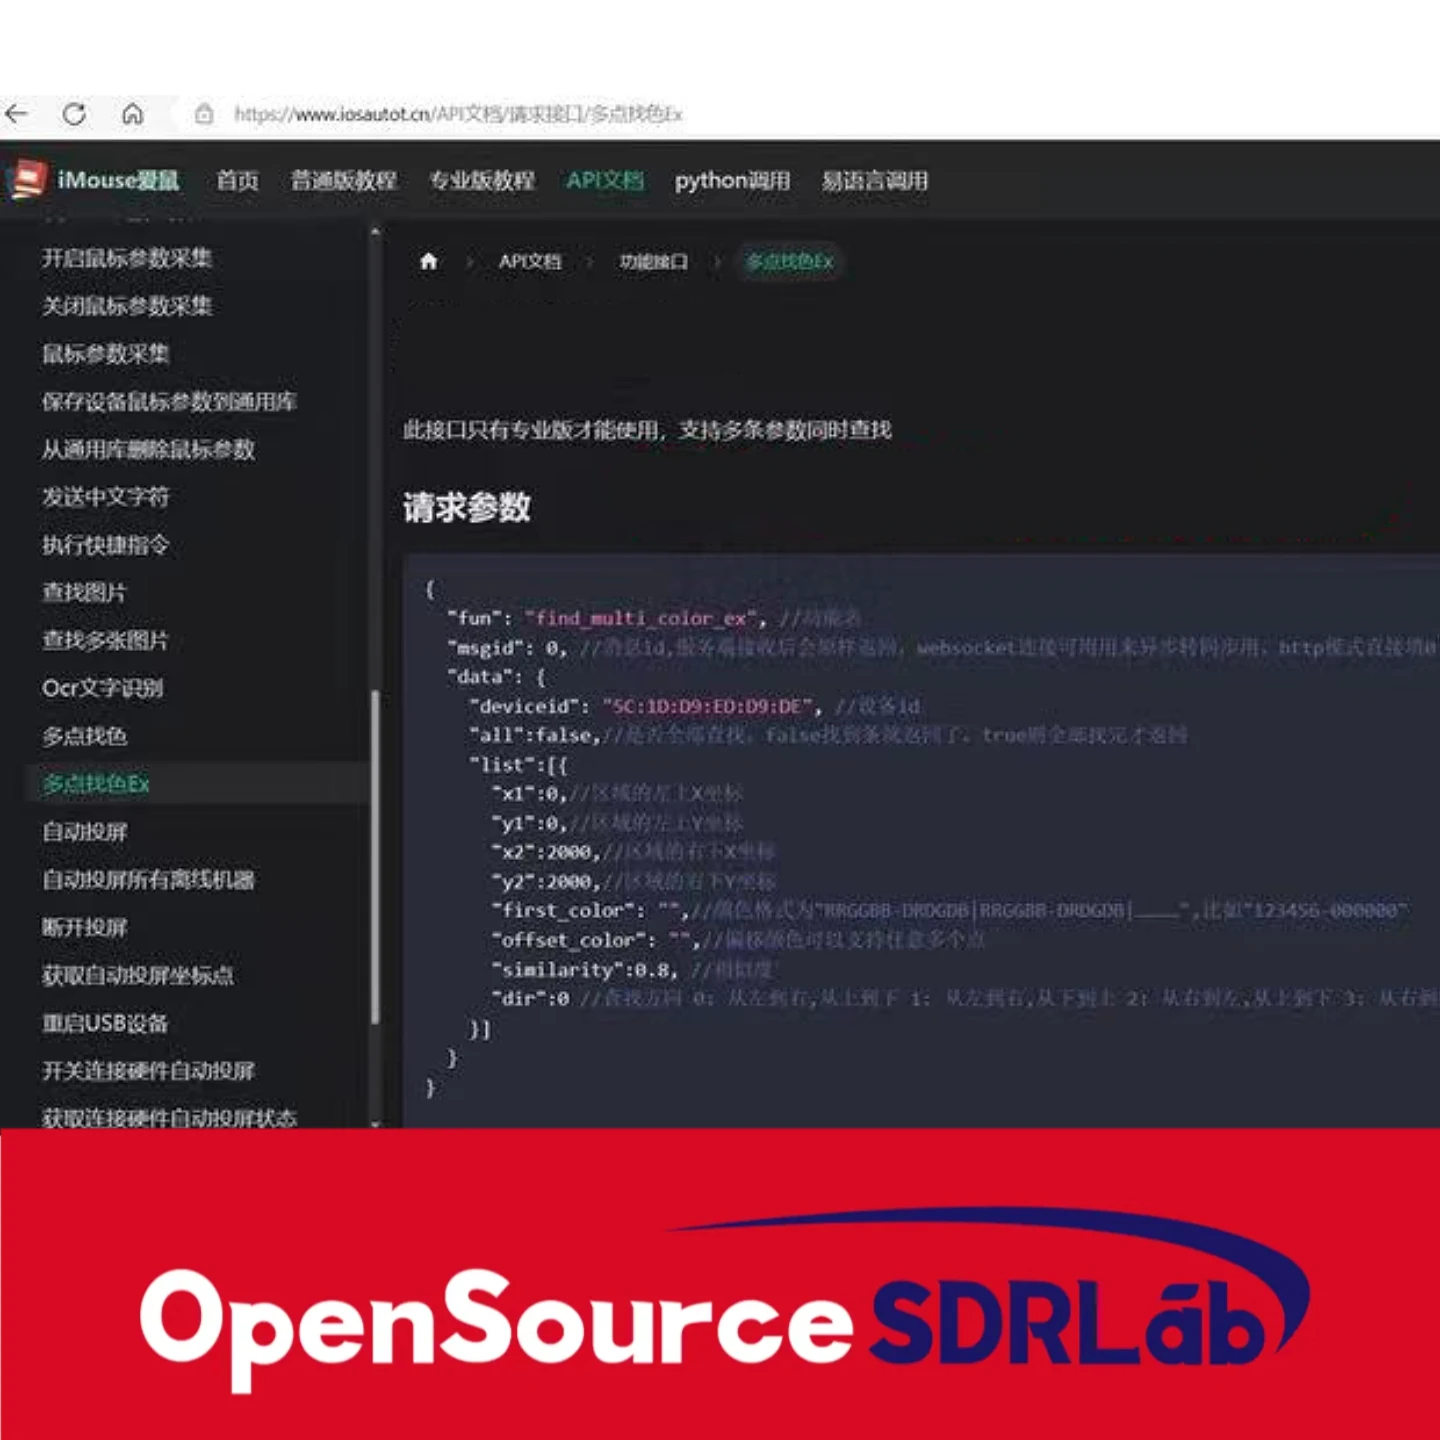This screenshot has width=1440, height=1440.
Task: Click the lock icon in the address bar
Action: pyautogui.click(x=204, y=115)
